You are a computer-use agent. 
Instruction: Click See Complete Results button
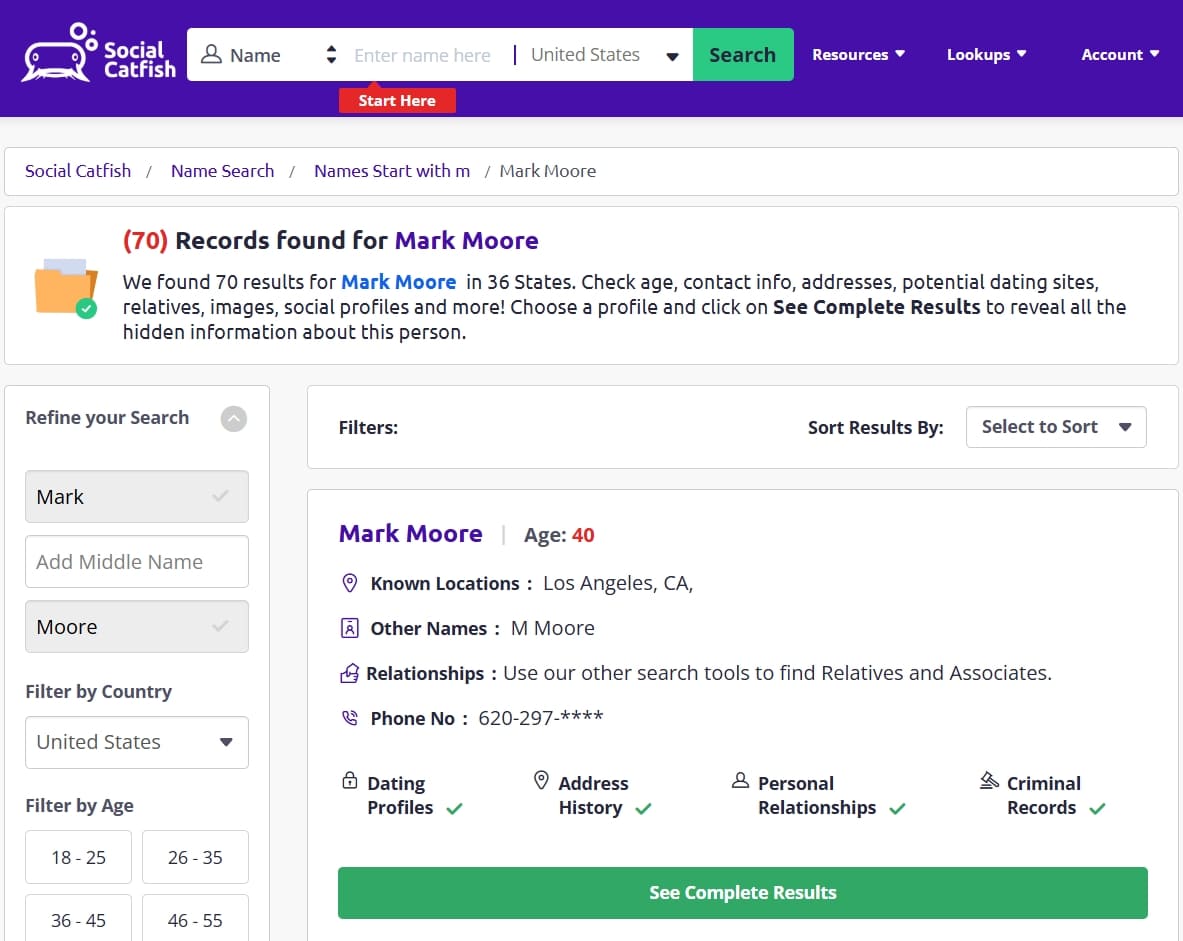coord(742,893)
